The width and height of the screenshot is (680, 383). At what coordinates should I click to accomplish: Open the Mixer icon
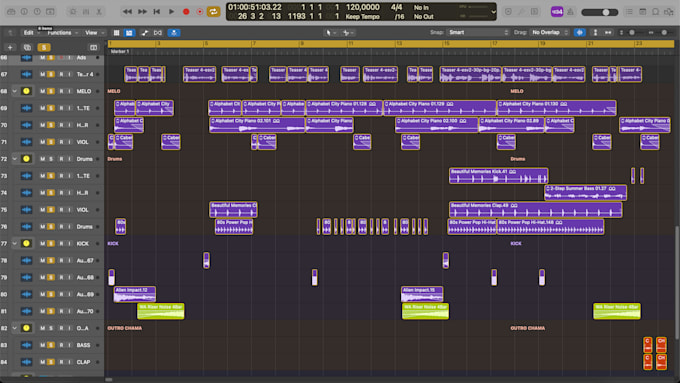(x=86, y=12)
